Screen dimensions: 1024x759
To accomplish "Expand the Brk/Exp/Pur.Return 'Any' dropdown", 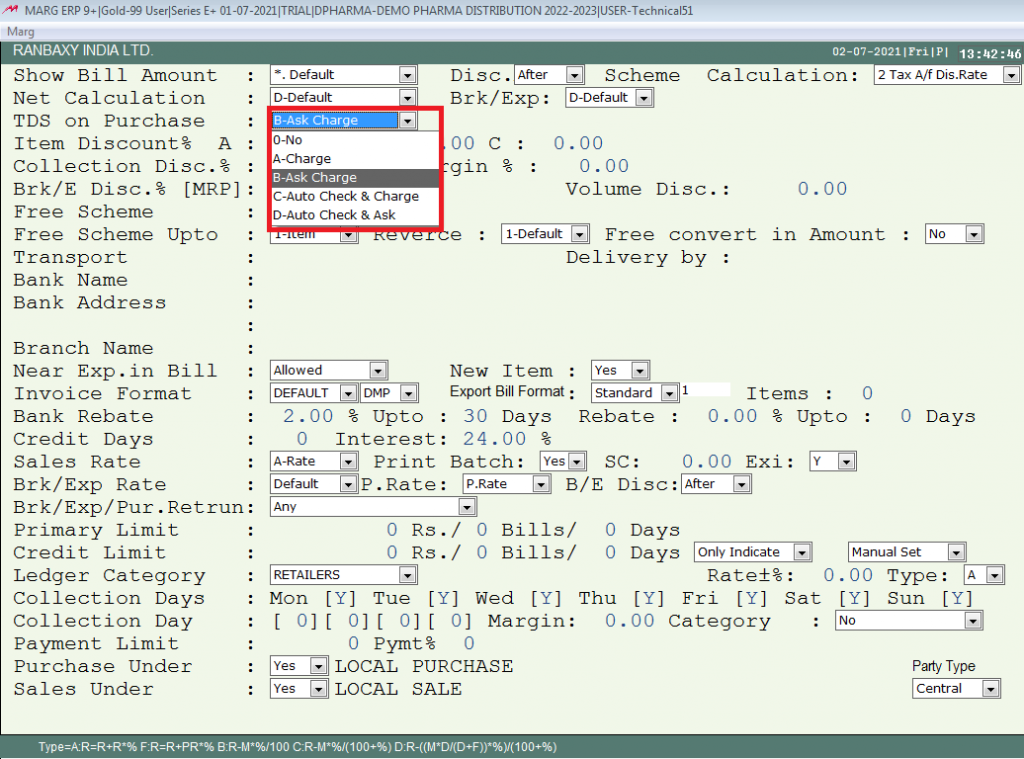I will tap(468, 507).
